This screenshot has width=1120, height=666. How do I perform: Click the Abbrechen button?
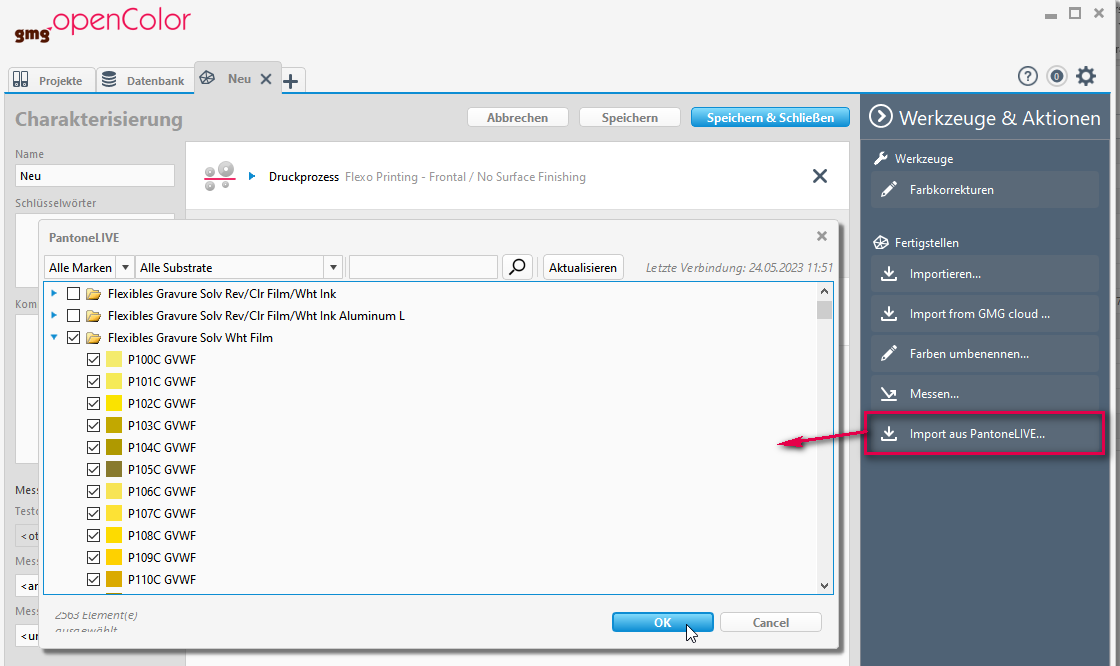pos(518,117)
